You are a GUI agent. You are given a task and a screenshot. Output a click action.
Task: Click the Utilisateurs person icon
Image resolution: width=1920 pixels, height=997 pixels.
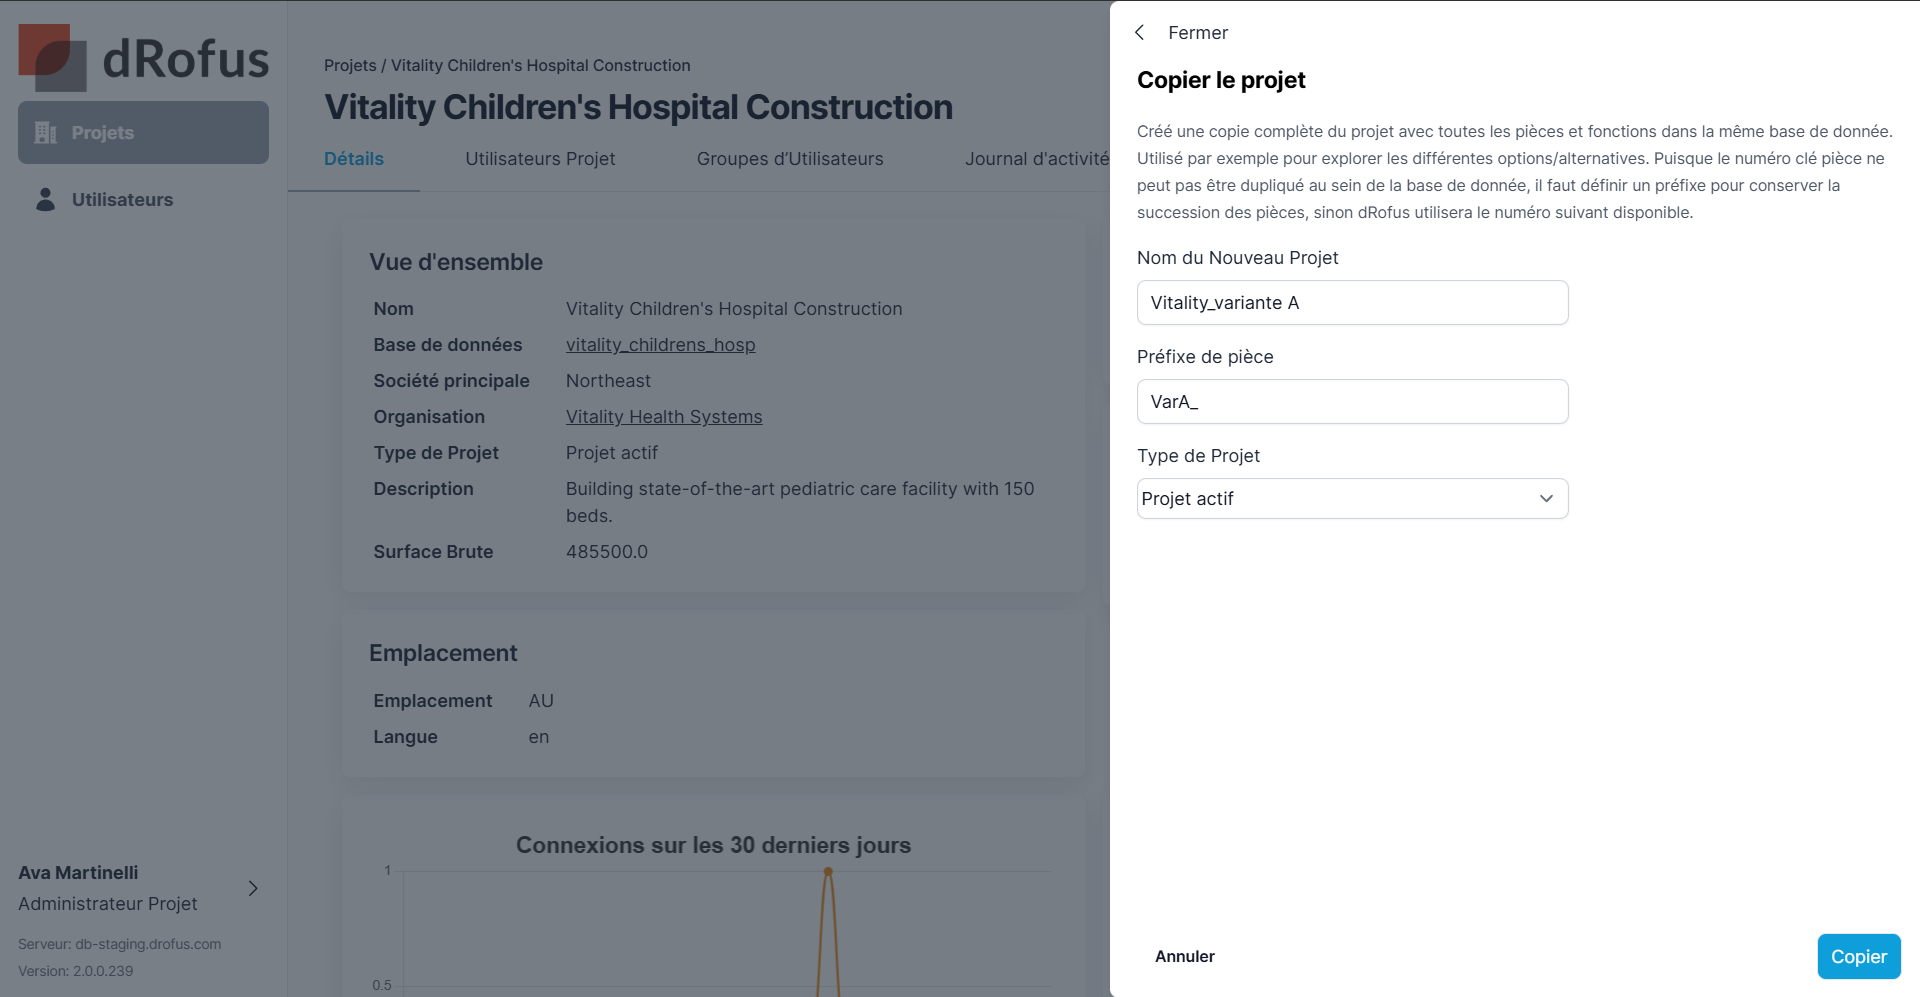pos(46,200)
